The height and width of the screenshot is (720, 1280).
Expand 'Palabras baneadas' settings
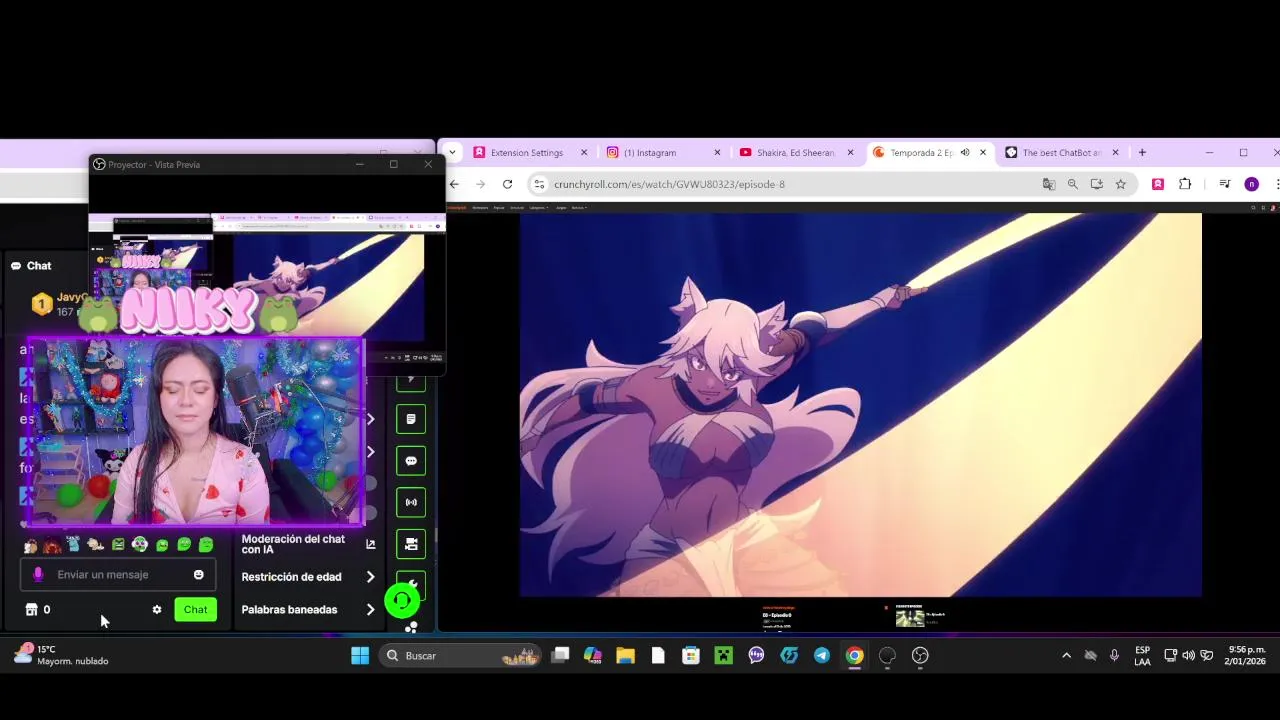click(309, 610)
